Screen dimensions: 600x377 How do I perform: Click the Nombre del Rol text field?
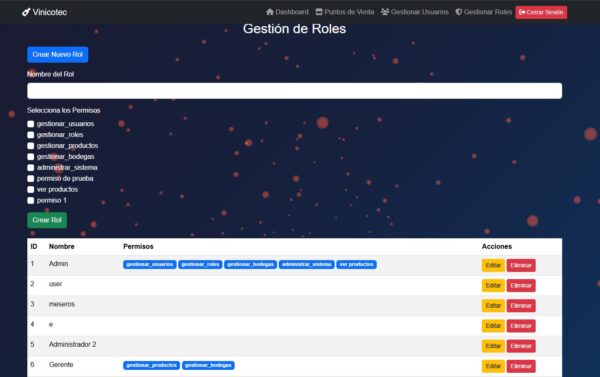coord(295,91)
